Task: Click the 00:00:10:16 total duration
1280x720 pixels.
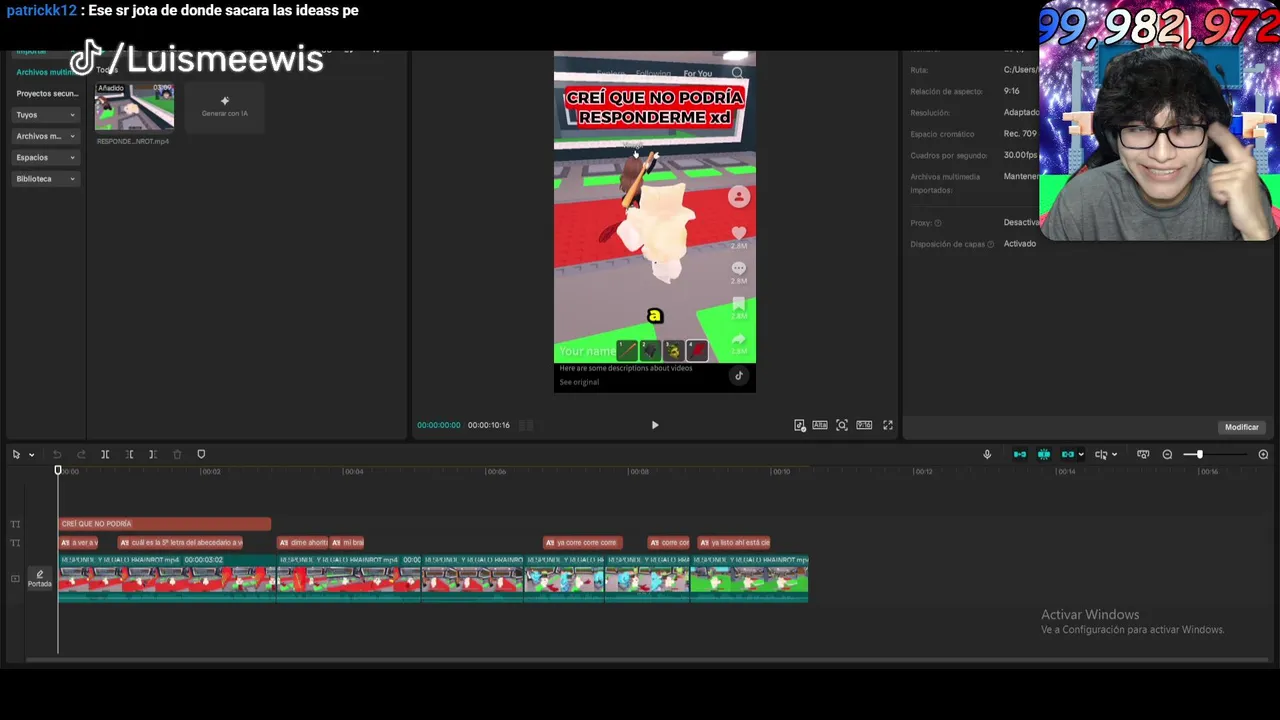Action: [489, 425]
